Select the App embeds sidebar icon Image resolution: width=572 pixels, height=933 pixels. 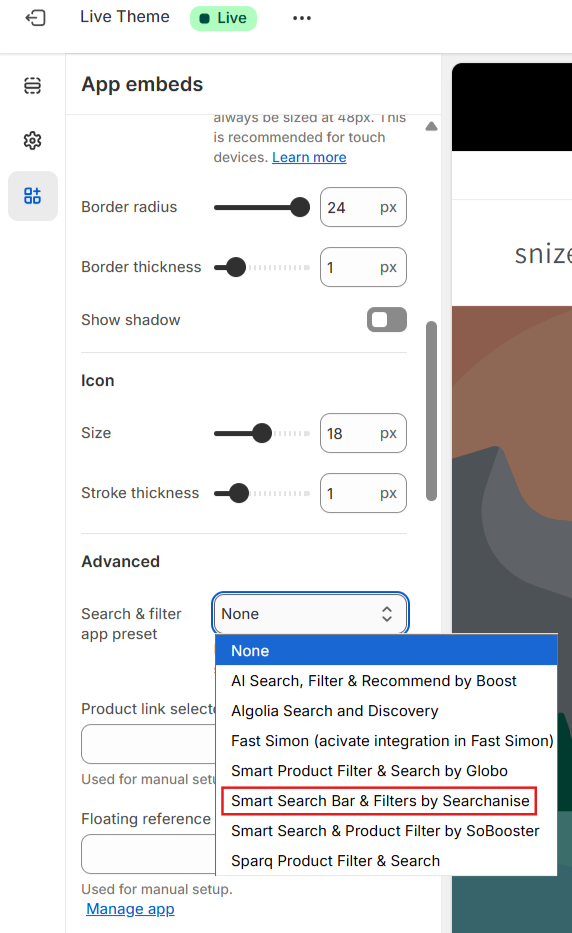click(x=33, y=196)
